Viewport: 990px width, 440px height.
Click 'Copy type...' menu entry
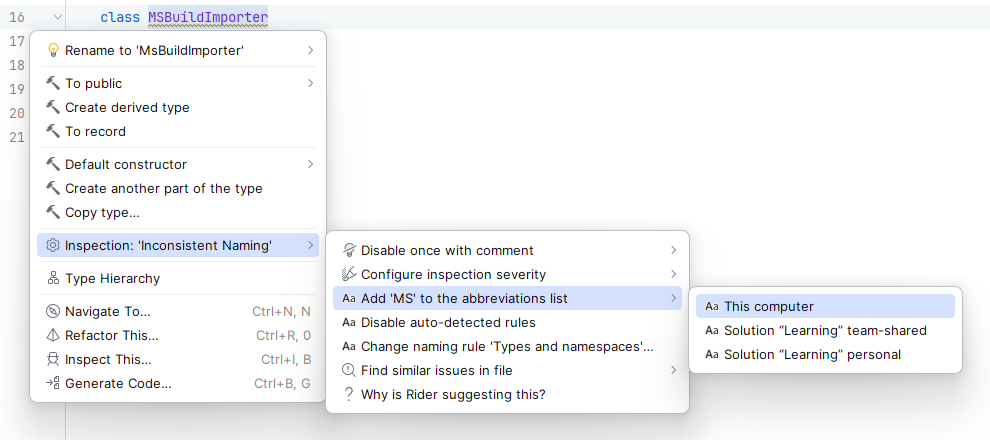tap(102, 212)
